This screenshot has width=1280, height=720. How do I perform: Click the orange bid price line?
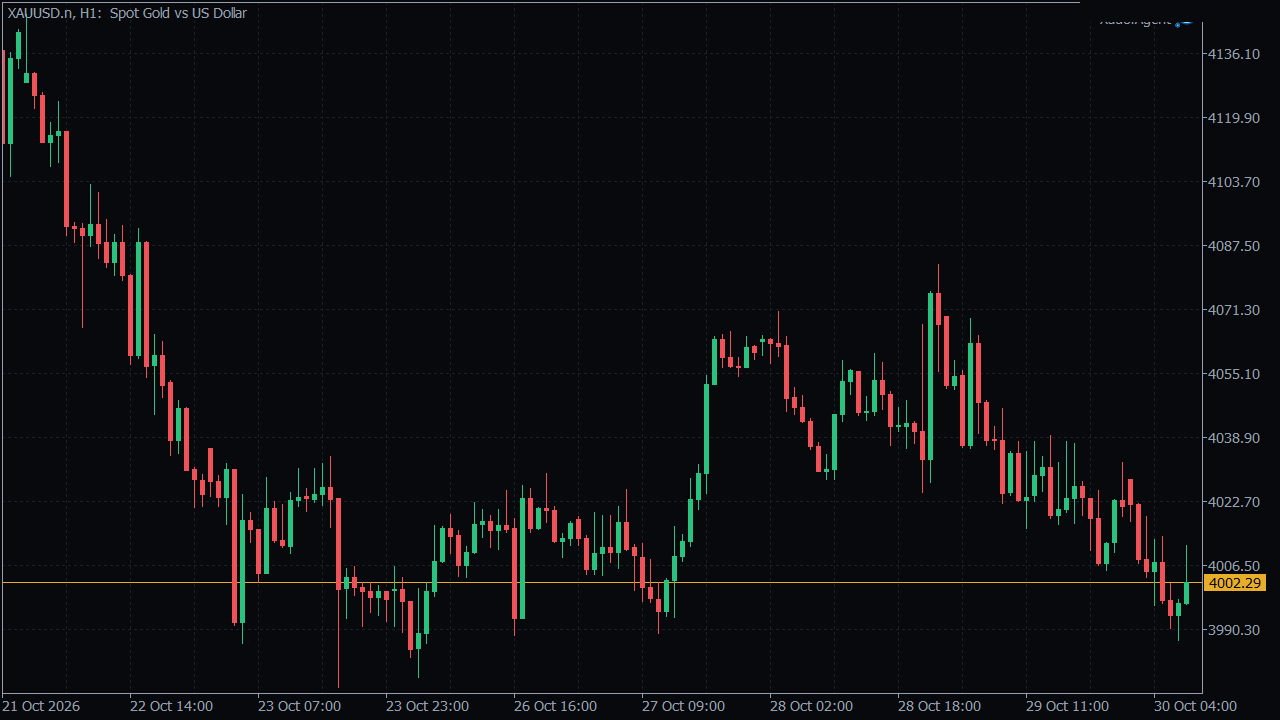click(x=600, y=582)
